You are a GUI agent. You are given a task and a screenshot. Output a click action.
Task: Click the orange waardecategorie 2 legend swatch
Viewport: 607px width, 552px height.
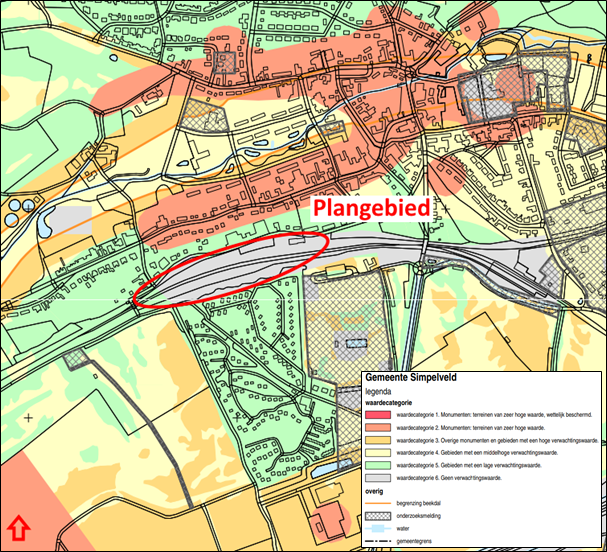pos(379,426)
